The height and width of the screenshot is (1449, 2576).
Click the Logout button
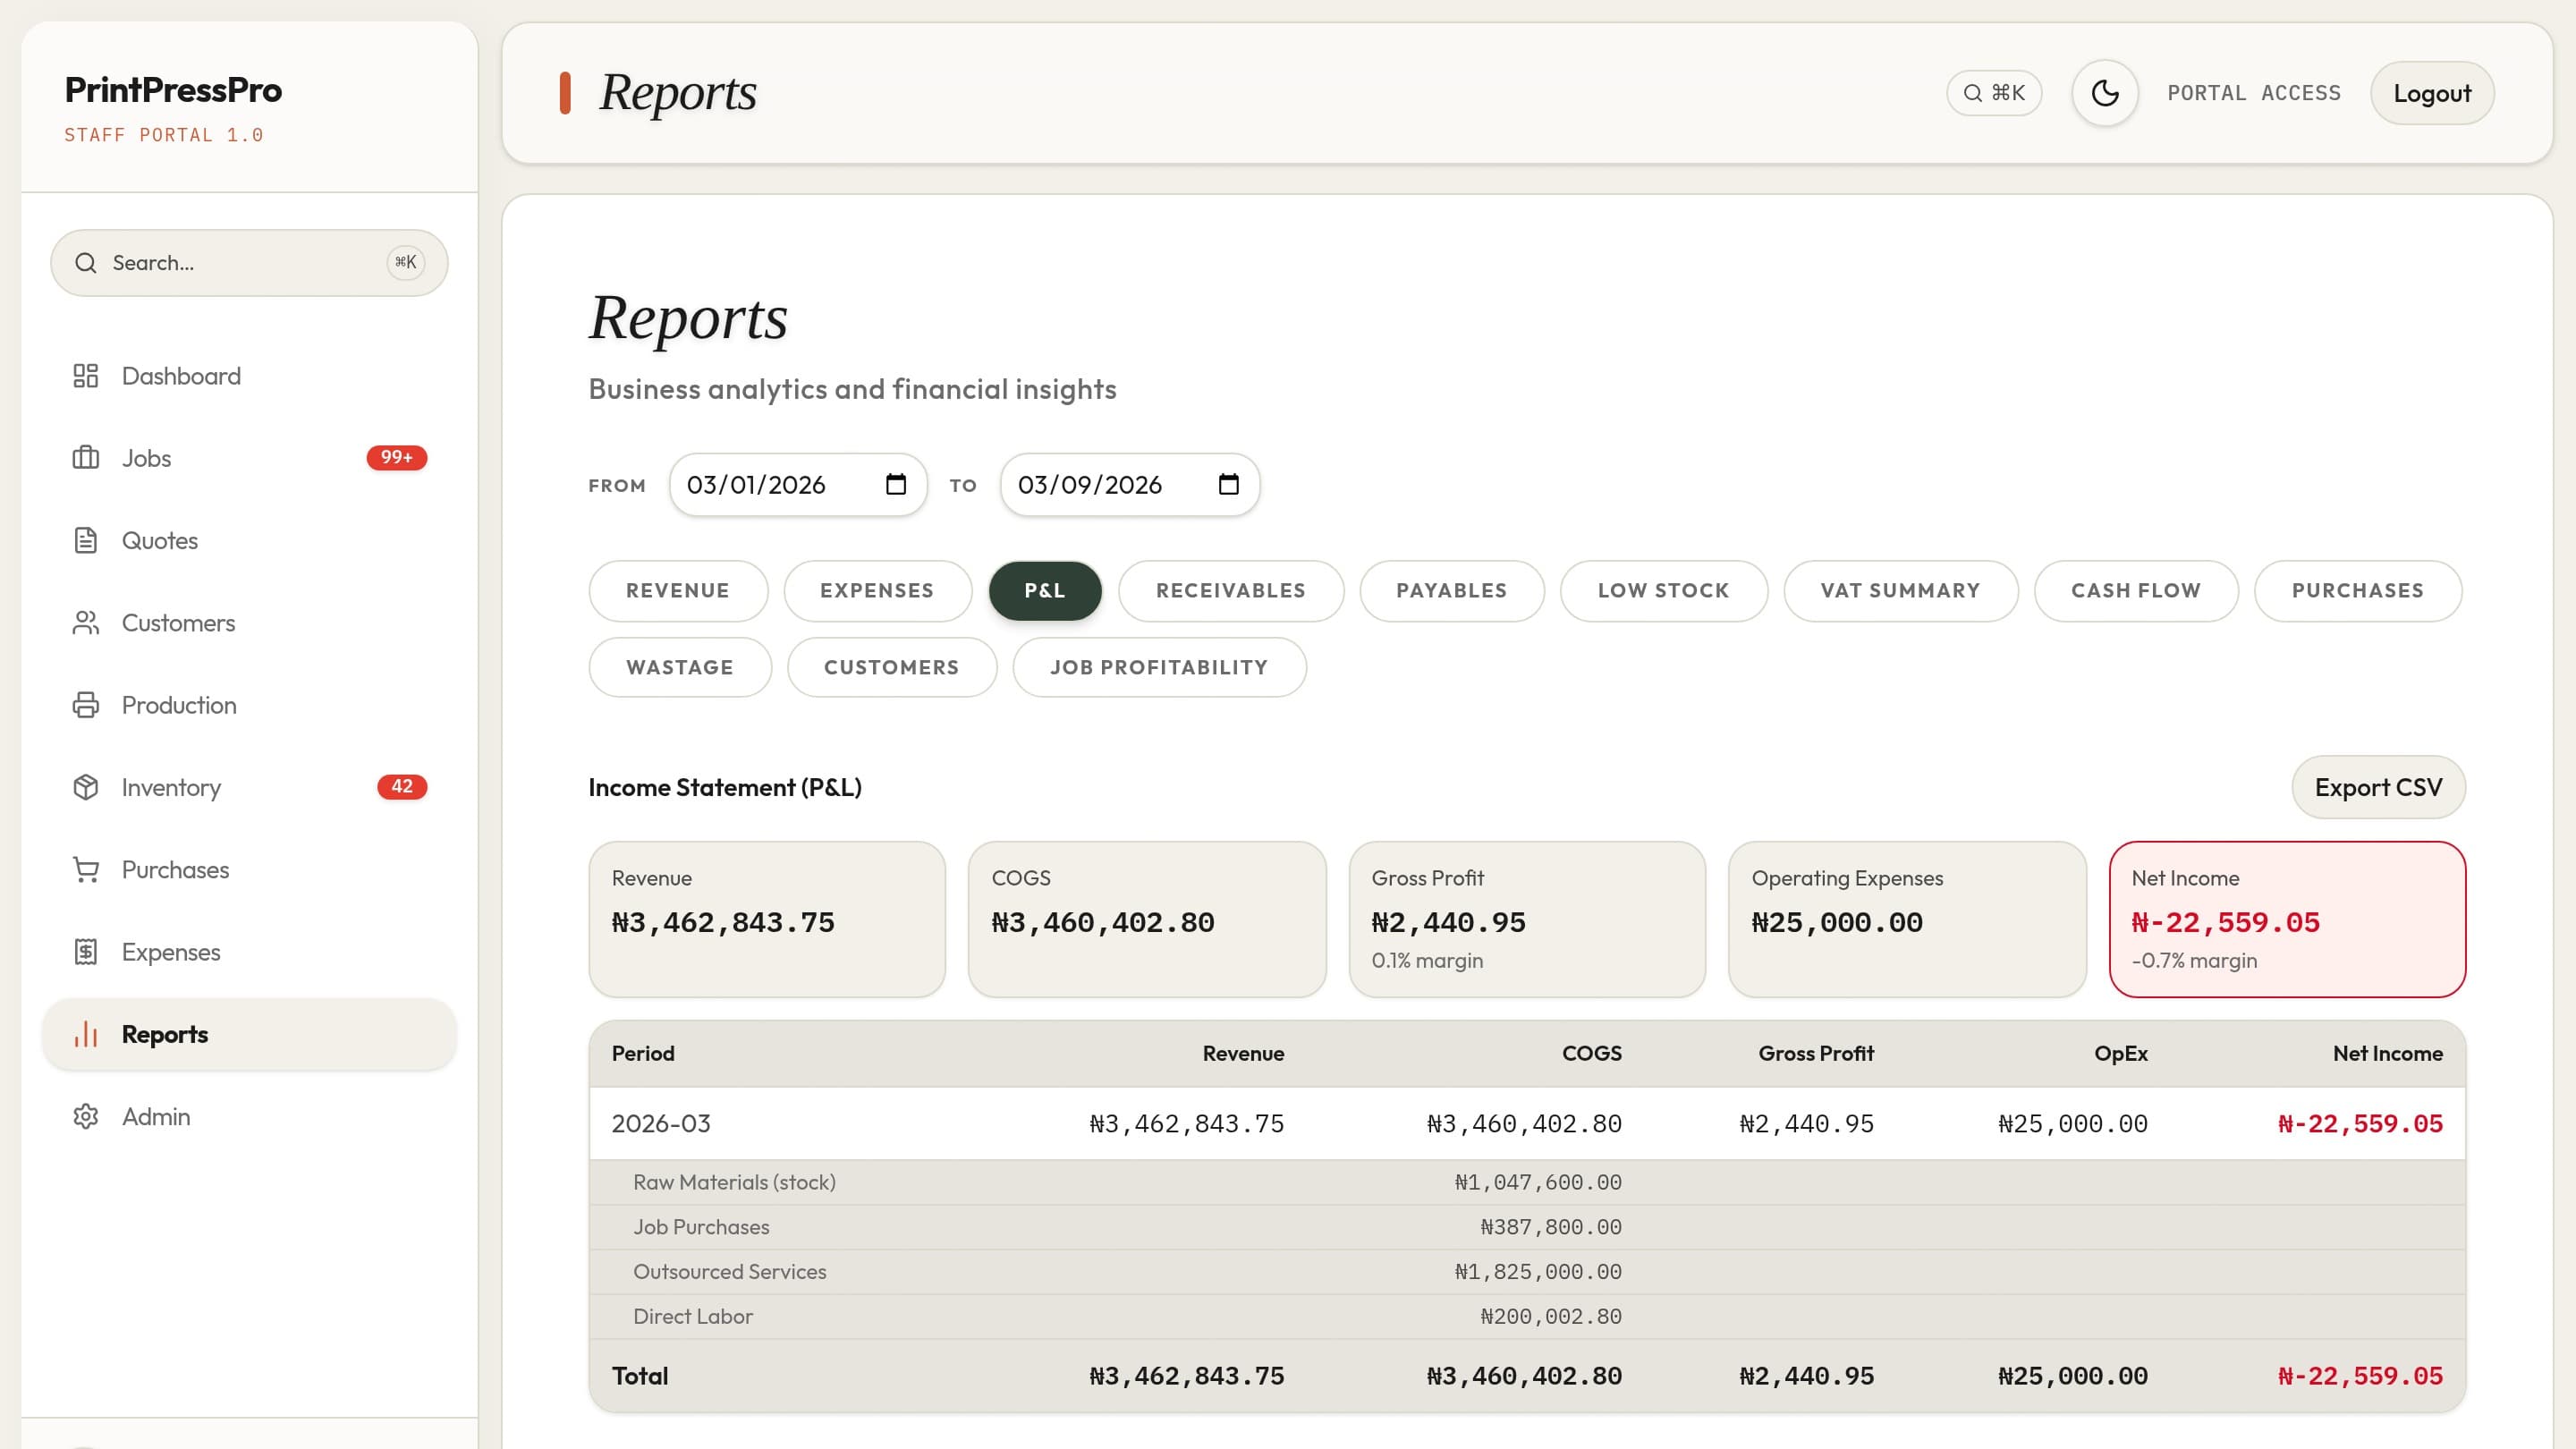(2432, 92)
